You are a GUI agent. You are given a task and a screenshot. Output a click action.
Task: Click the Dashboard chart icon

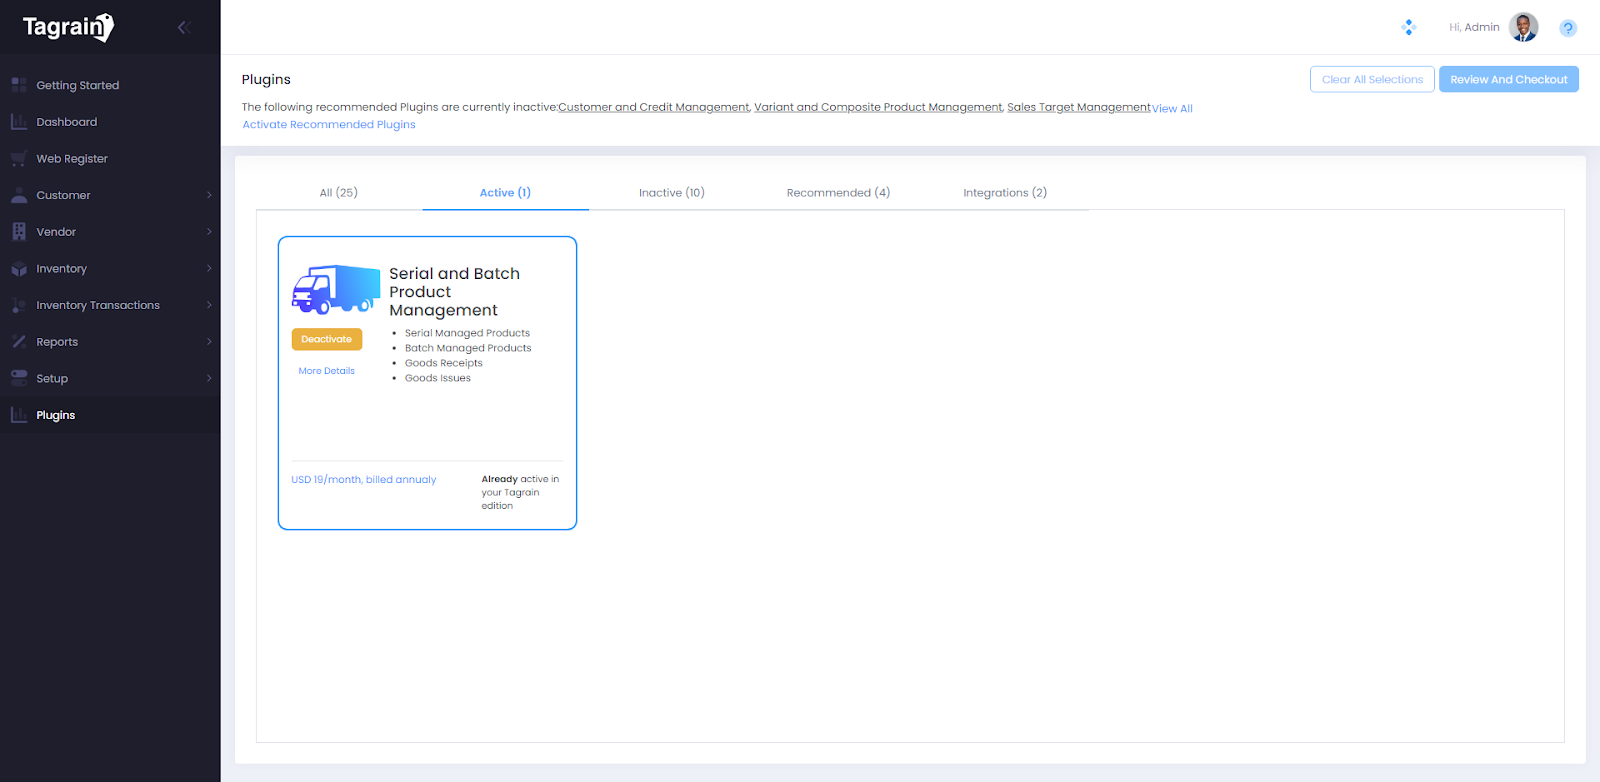point(19,122)
